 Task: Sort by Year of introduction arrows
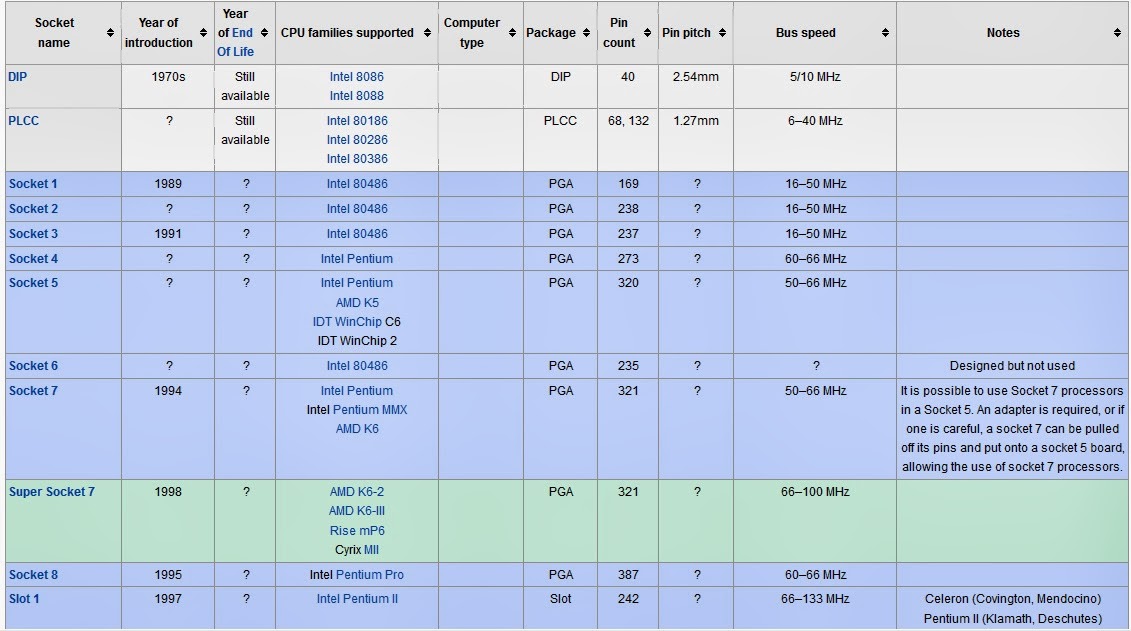(x=203, y=32)
